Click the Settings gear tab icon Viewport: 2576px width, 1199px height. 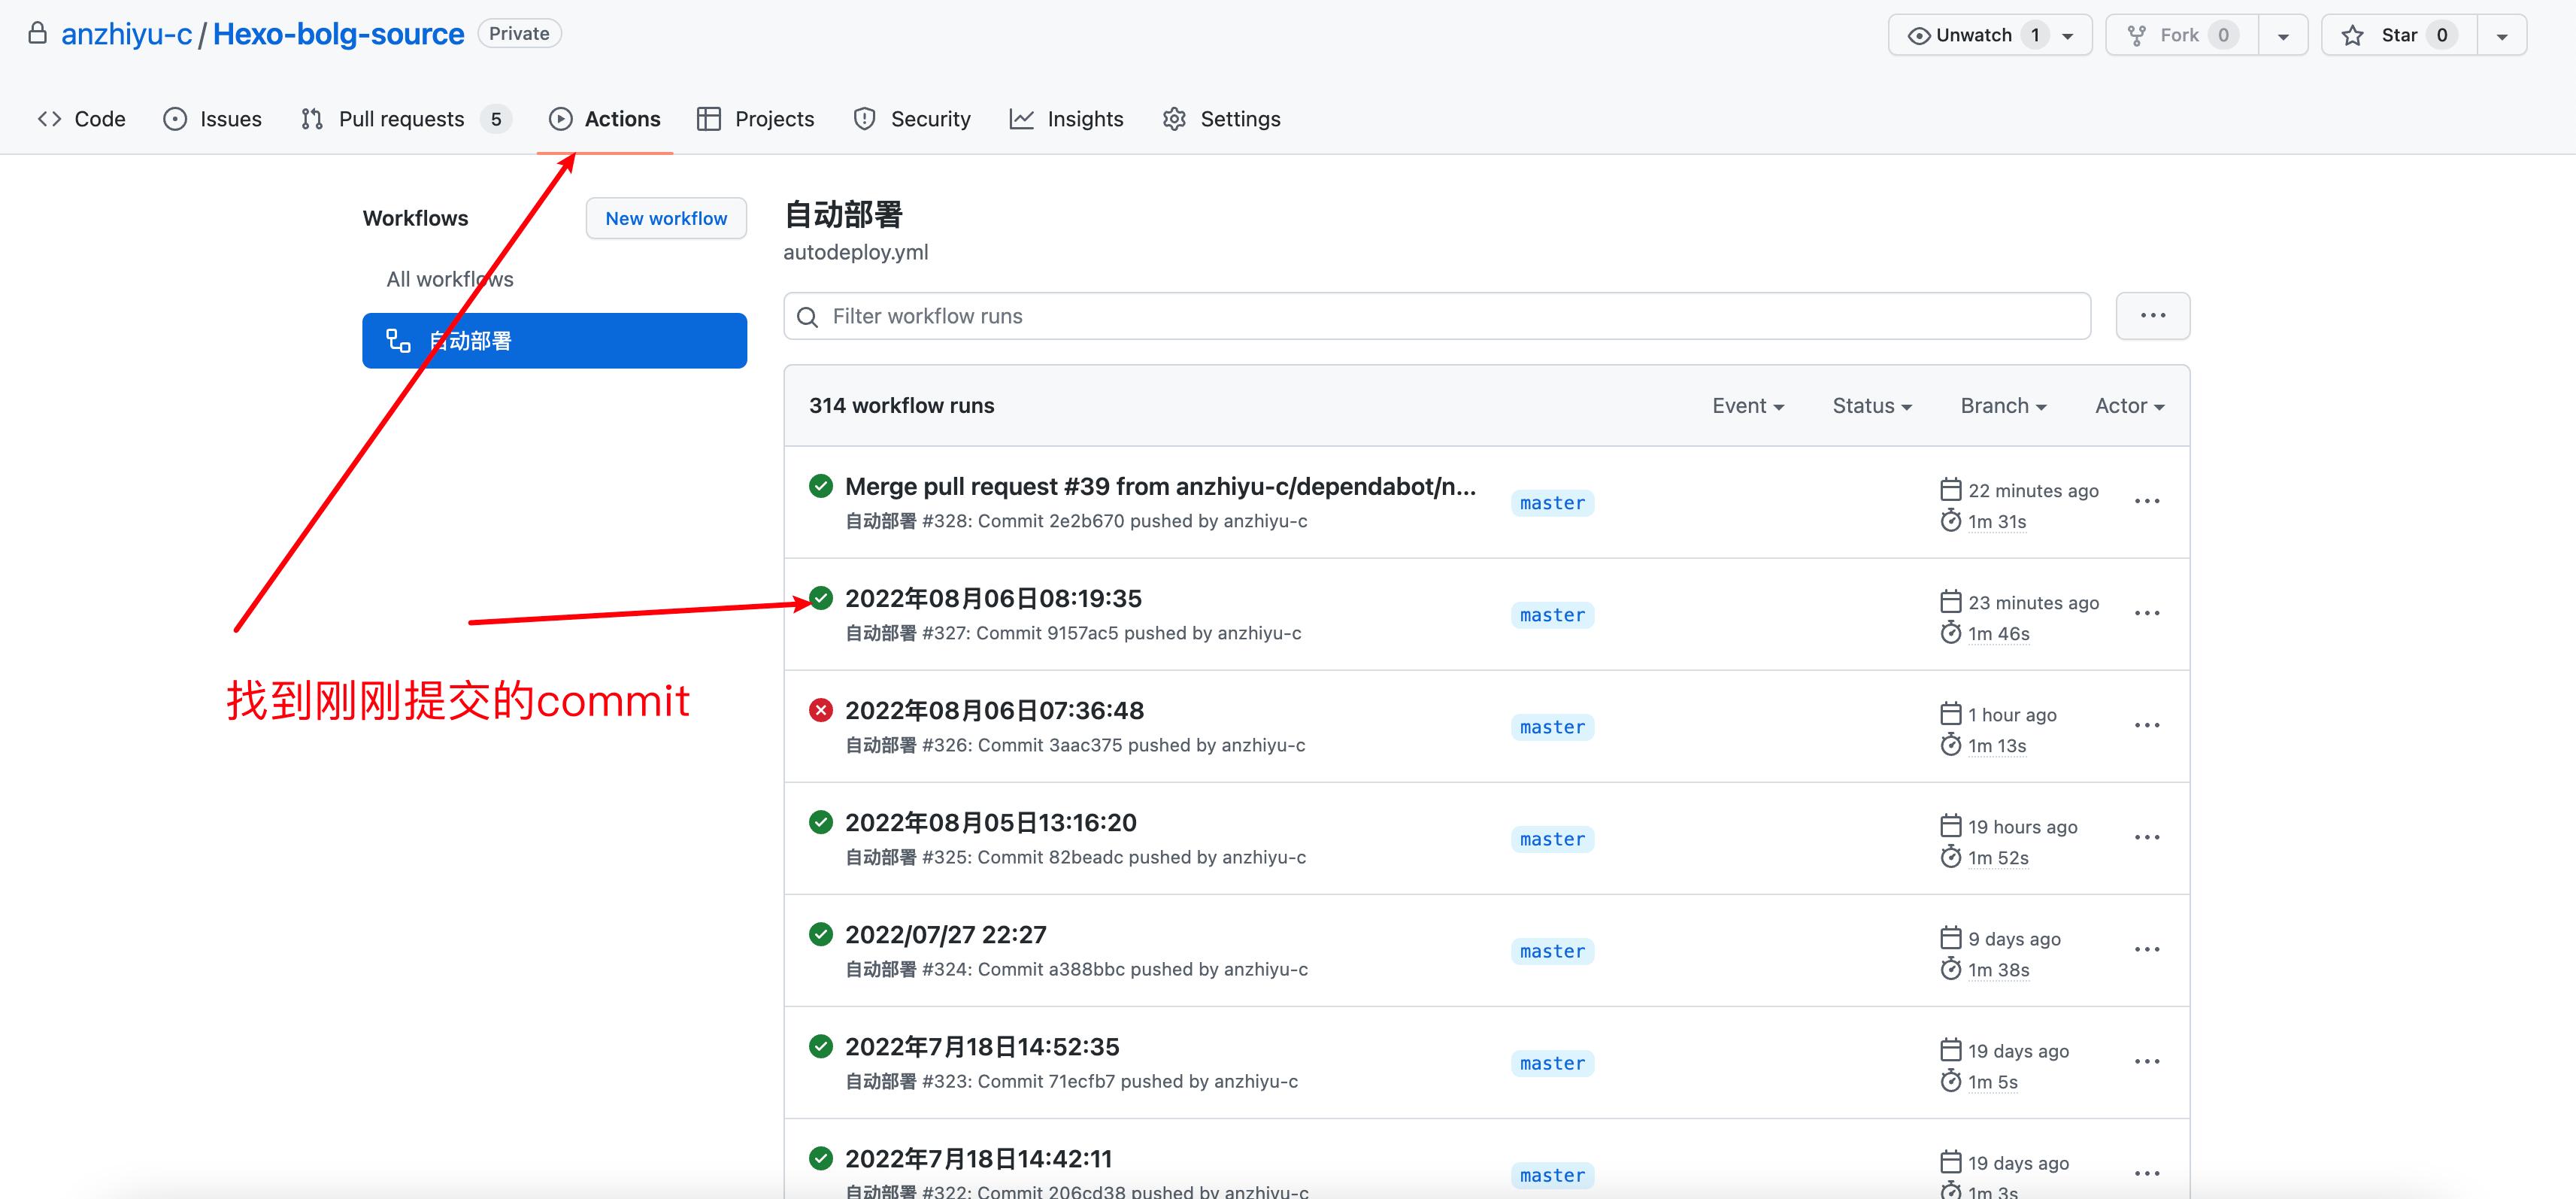point(1174,119)
